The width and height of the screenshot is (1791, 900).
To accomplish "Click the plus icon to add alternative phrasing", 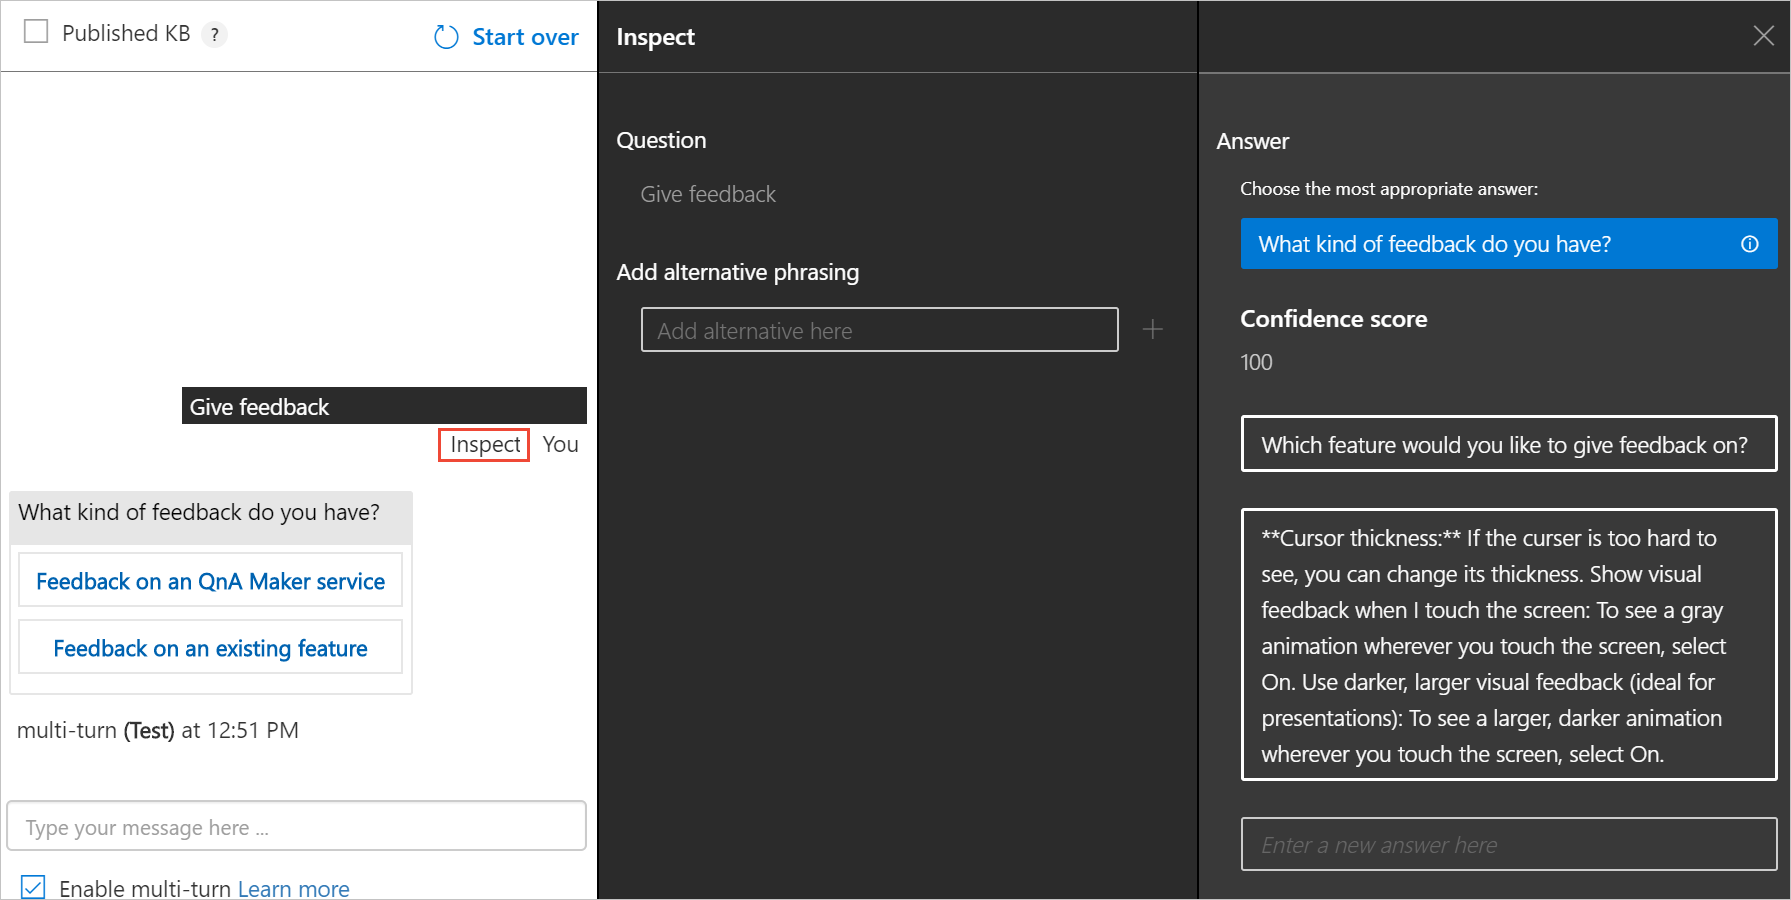I will point(1152,329).
